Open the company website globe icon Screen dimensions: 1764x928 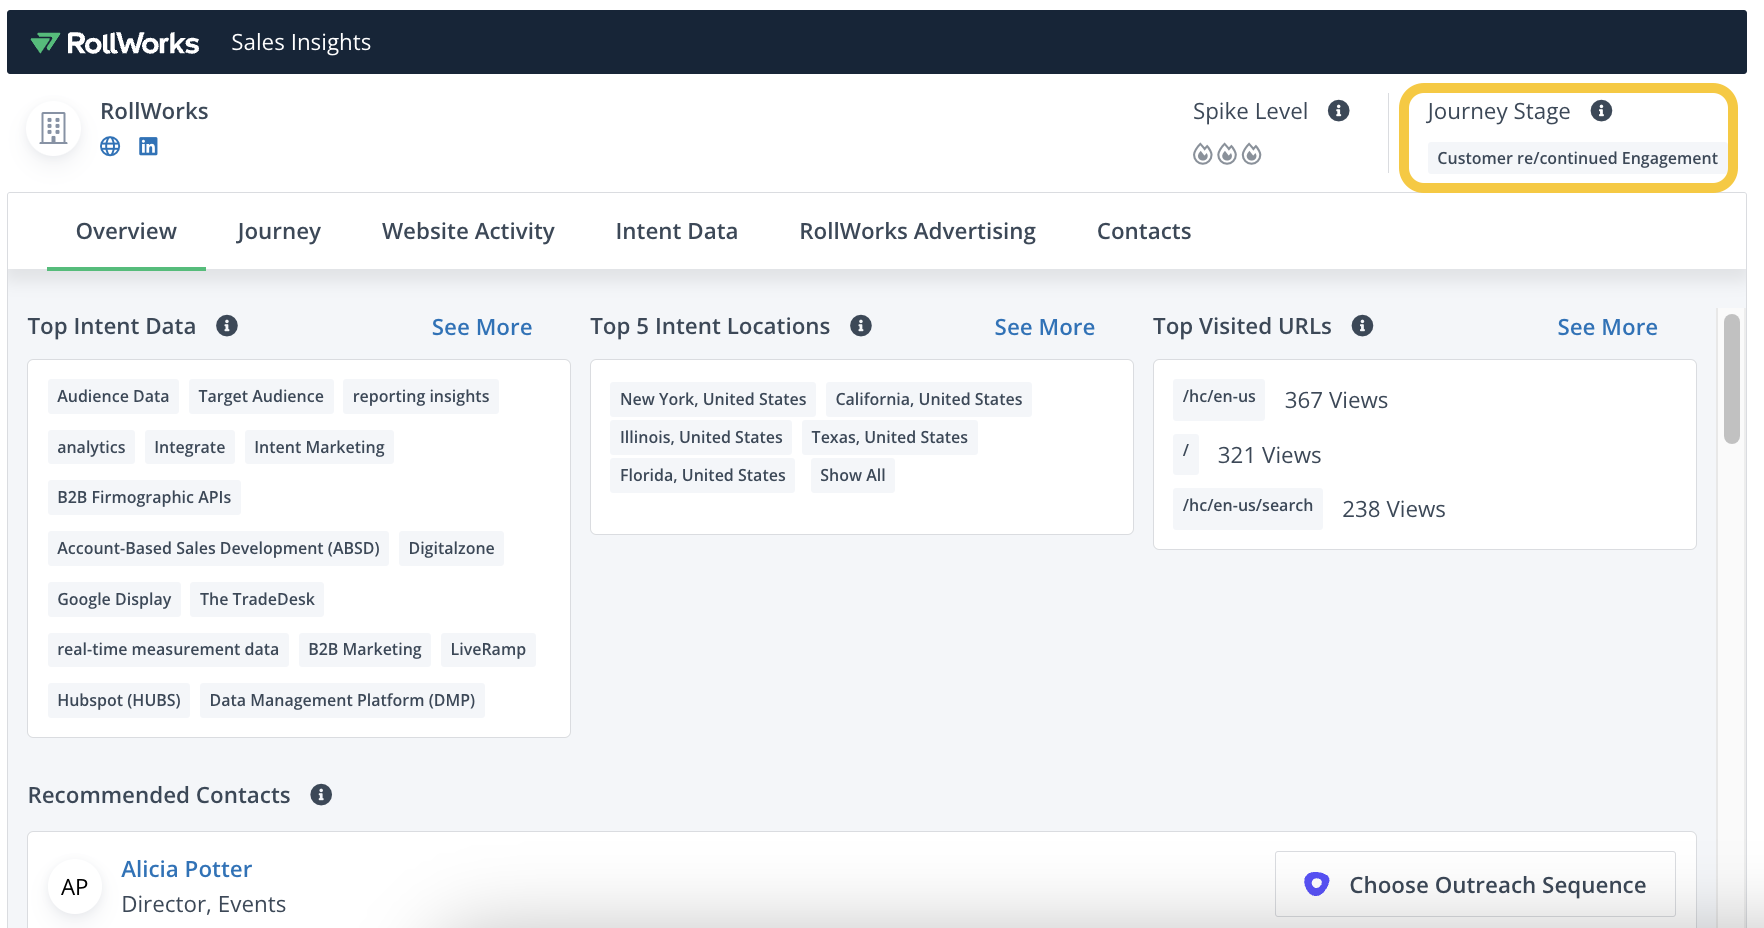[x=110, y=147]
